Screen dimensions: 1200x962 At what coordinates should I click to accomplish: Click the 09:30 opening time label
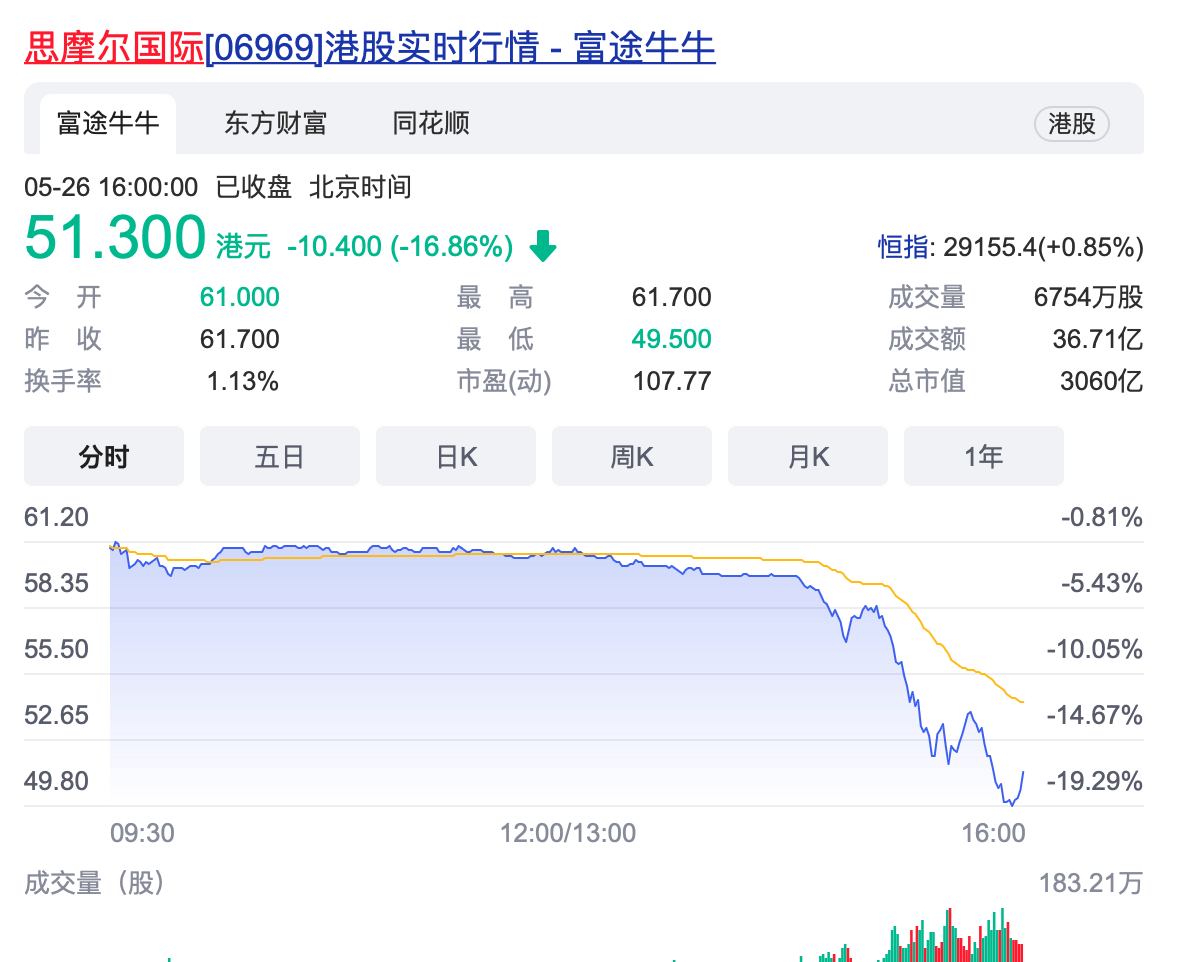[141, 833]
